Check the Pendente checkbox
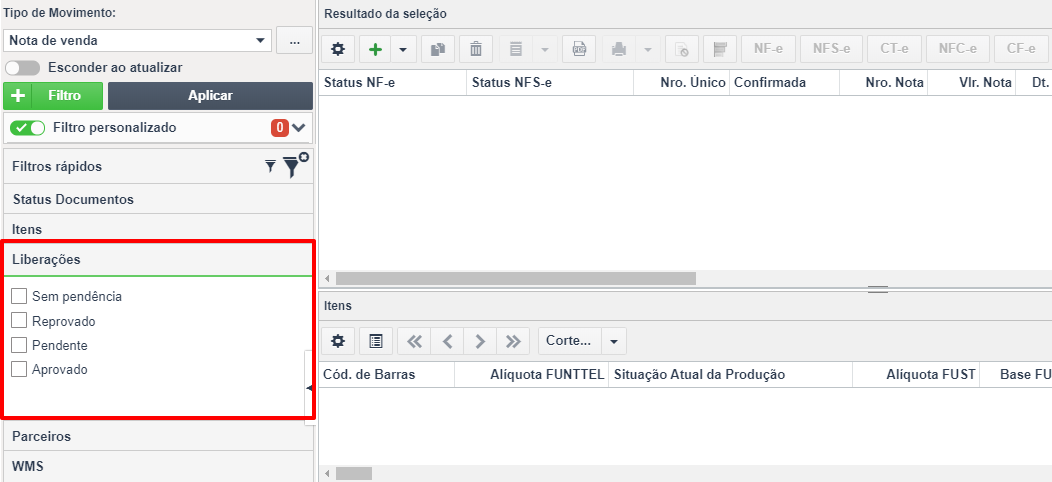The width and height of the screenshot is (1052, 482). pos(19,346)
